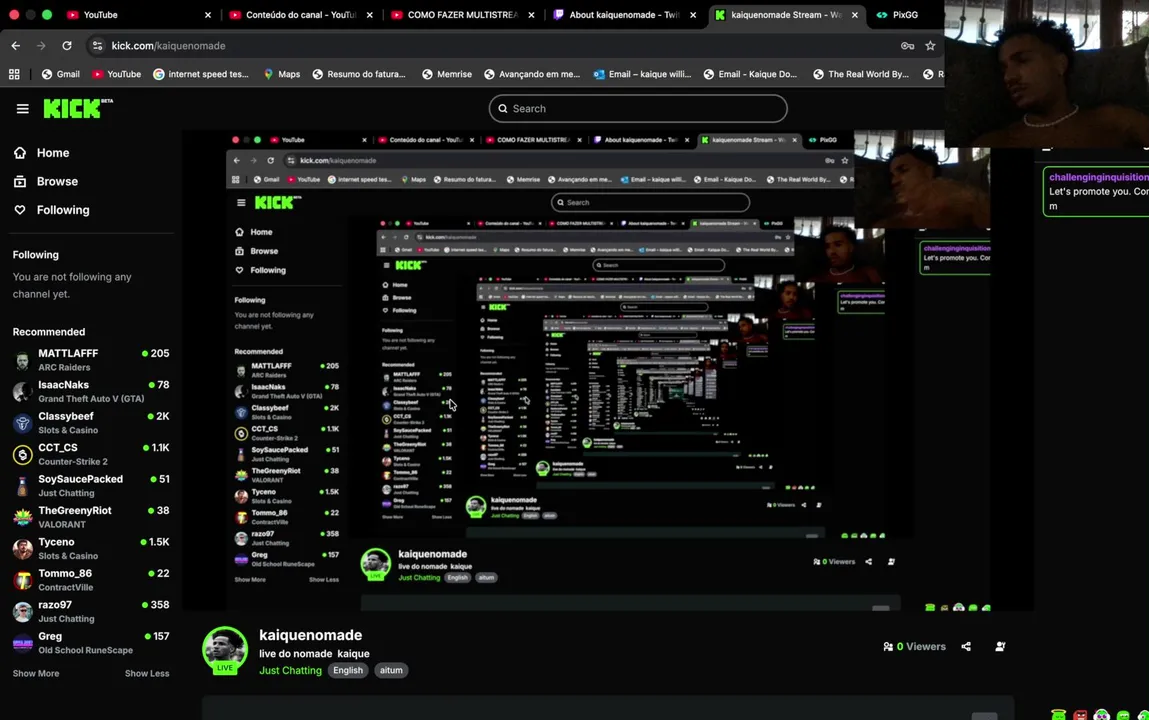Open CCT_CS recommended channel
Screen dimensions: 1149x720
pos(91,454)
